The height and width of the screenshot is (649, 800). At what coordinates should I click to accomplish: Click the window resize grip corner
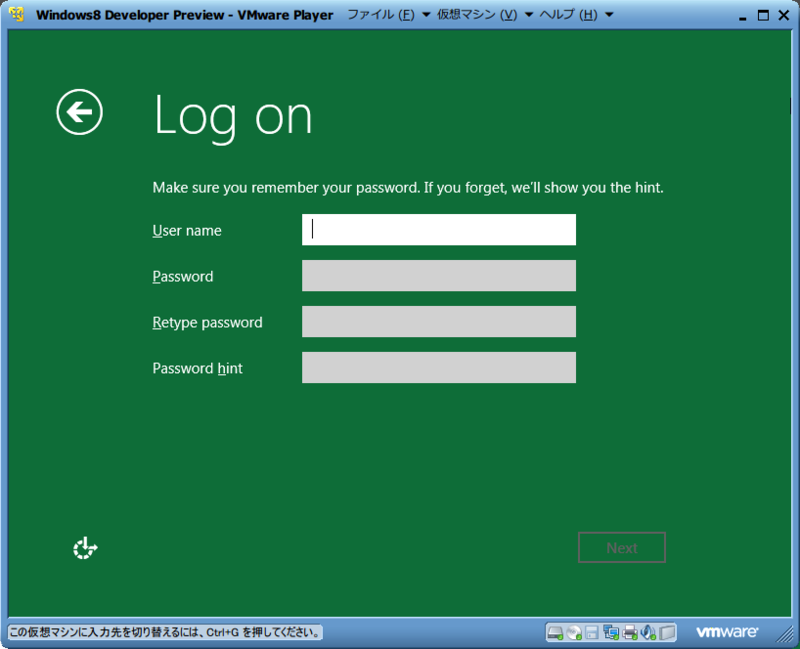[784, 634]
